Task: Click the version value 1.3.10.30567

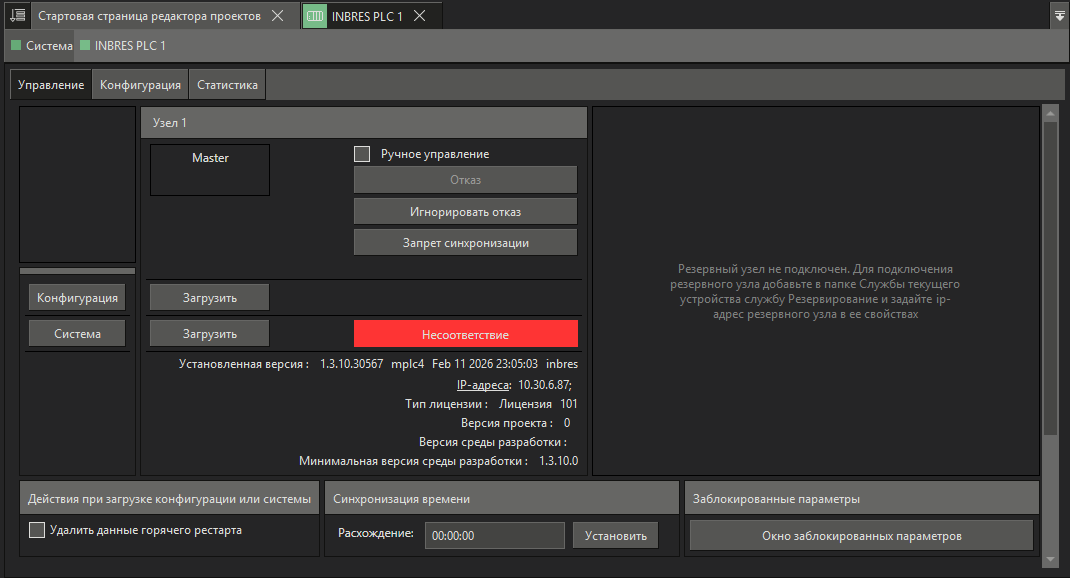Action: point(351,364)
